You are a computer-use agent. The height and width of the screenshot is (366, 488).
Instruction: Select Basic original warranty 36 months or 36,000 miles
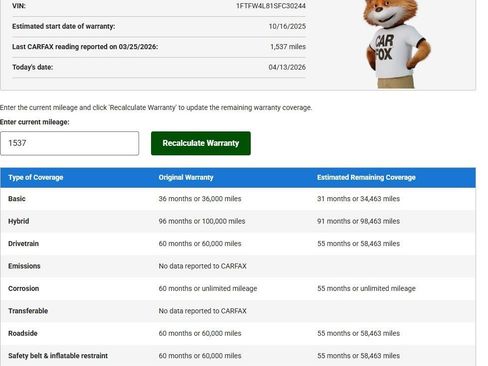(200, 199)
